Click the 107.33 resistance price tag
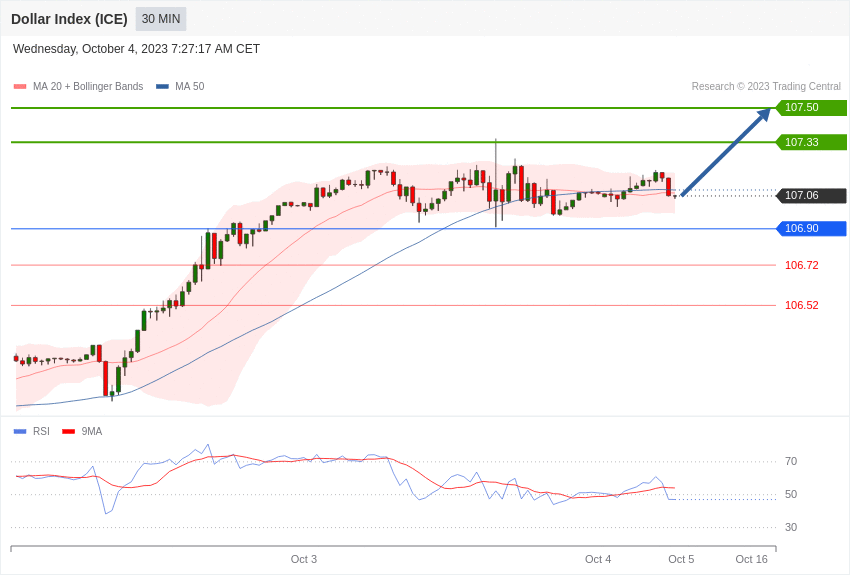Screen dimensions: 850x576 (x=811, y=142)
